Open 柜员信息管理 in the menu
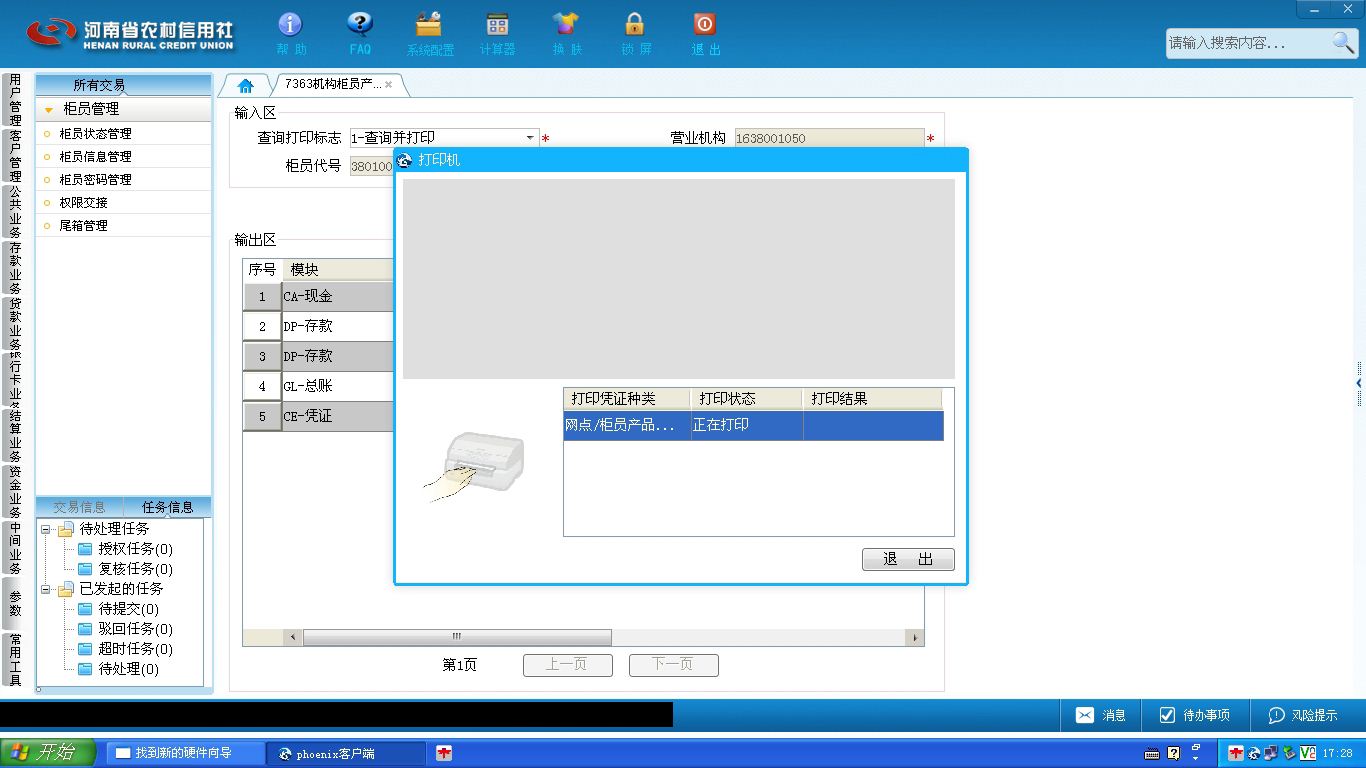Viewport: 1366px width, 768px height. pos(95,156)
